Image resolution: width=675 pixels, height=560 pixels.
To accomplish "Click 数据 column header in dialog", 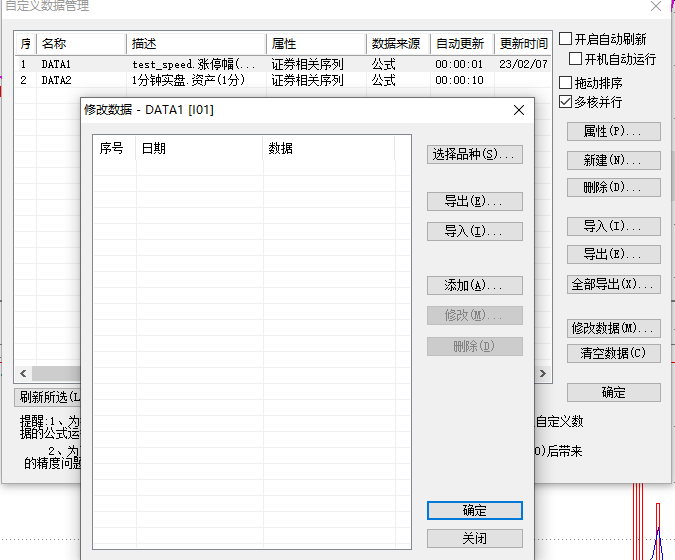I will (x=329, y=149).
